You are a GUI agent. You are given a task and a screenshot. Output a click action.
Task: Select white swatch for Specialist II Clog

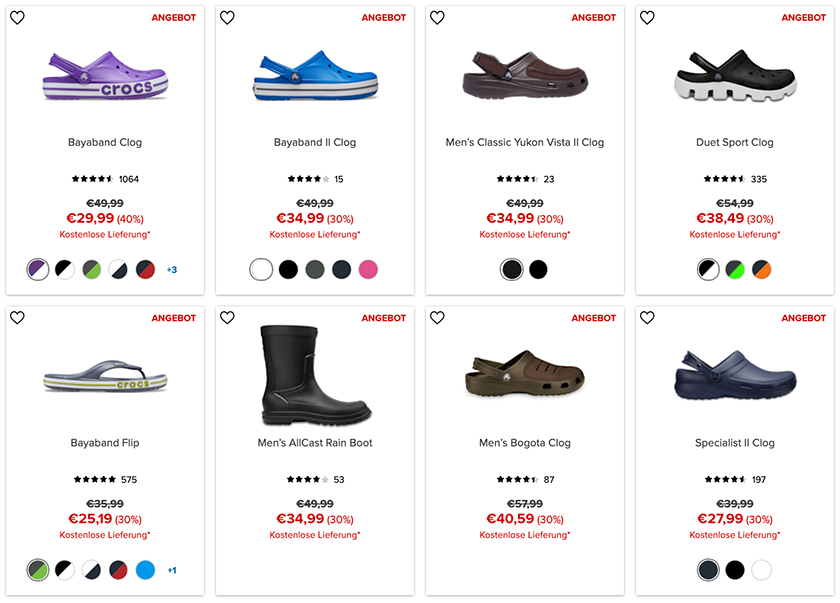(x=762, y=570)
